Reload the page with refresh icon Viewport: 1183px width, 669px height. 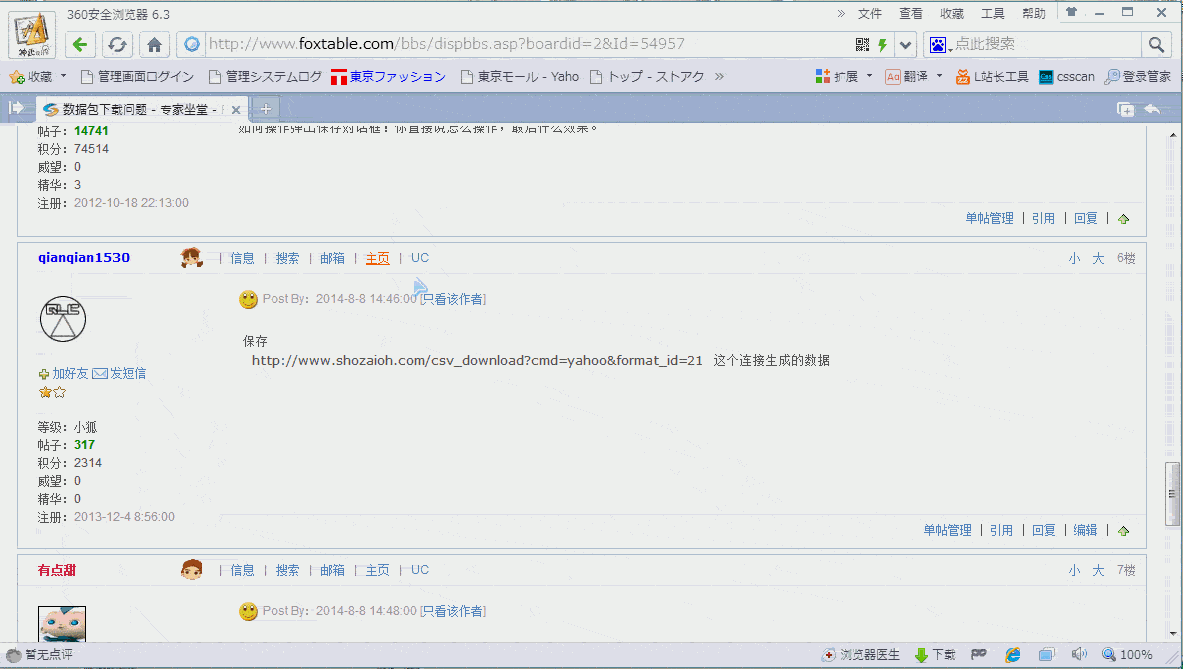(117, 44)
